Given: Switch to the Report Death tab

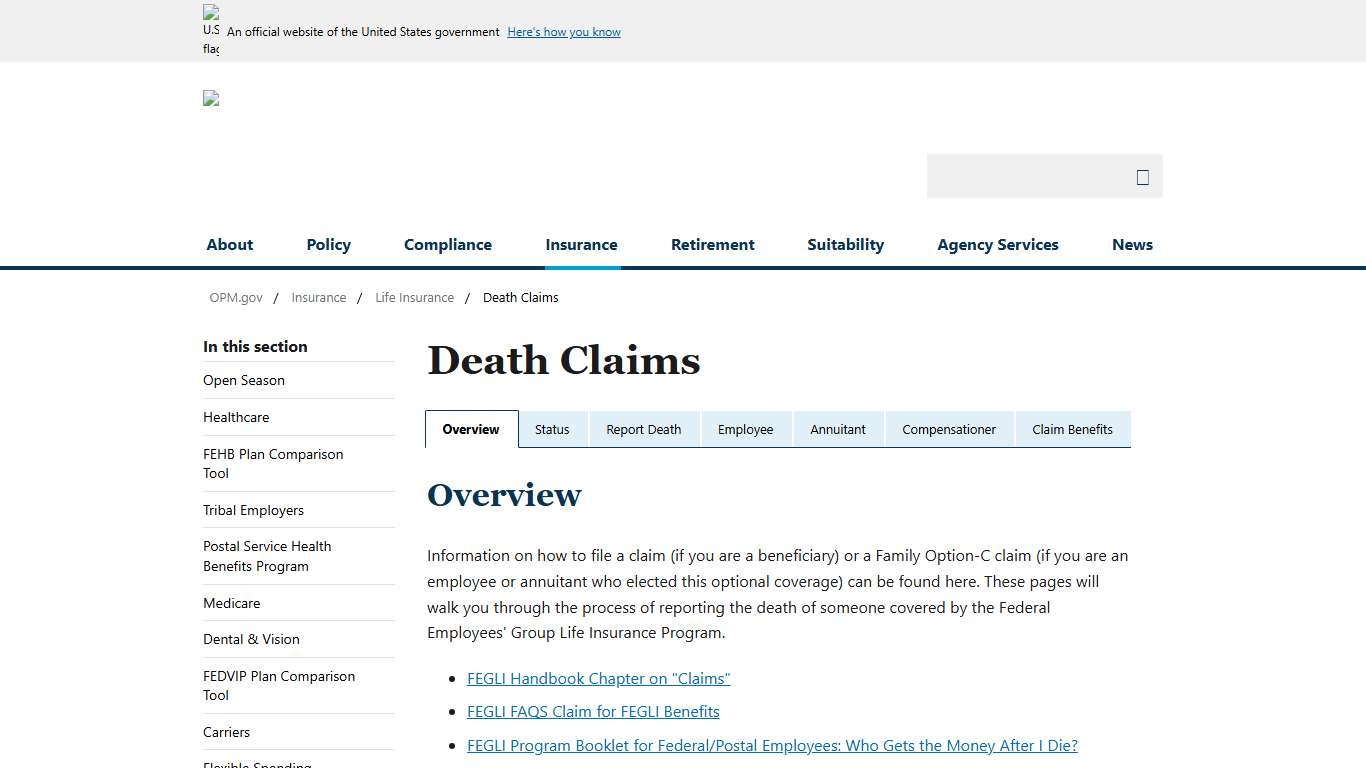Looking at the screenshot, I should (644, 429).
